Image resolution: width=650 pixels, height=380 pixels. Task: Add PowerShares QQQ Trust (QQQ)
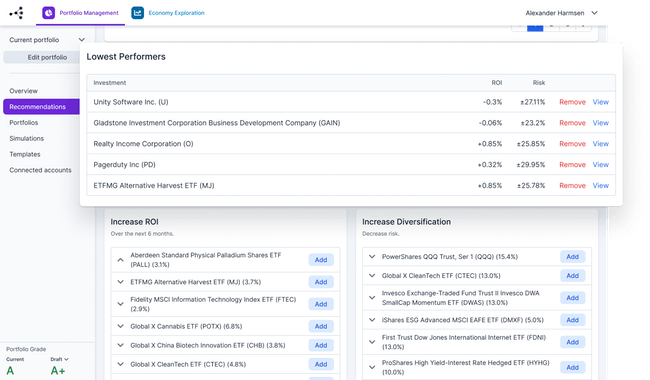(x=572, y=257)
